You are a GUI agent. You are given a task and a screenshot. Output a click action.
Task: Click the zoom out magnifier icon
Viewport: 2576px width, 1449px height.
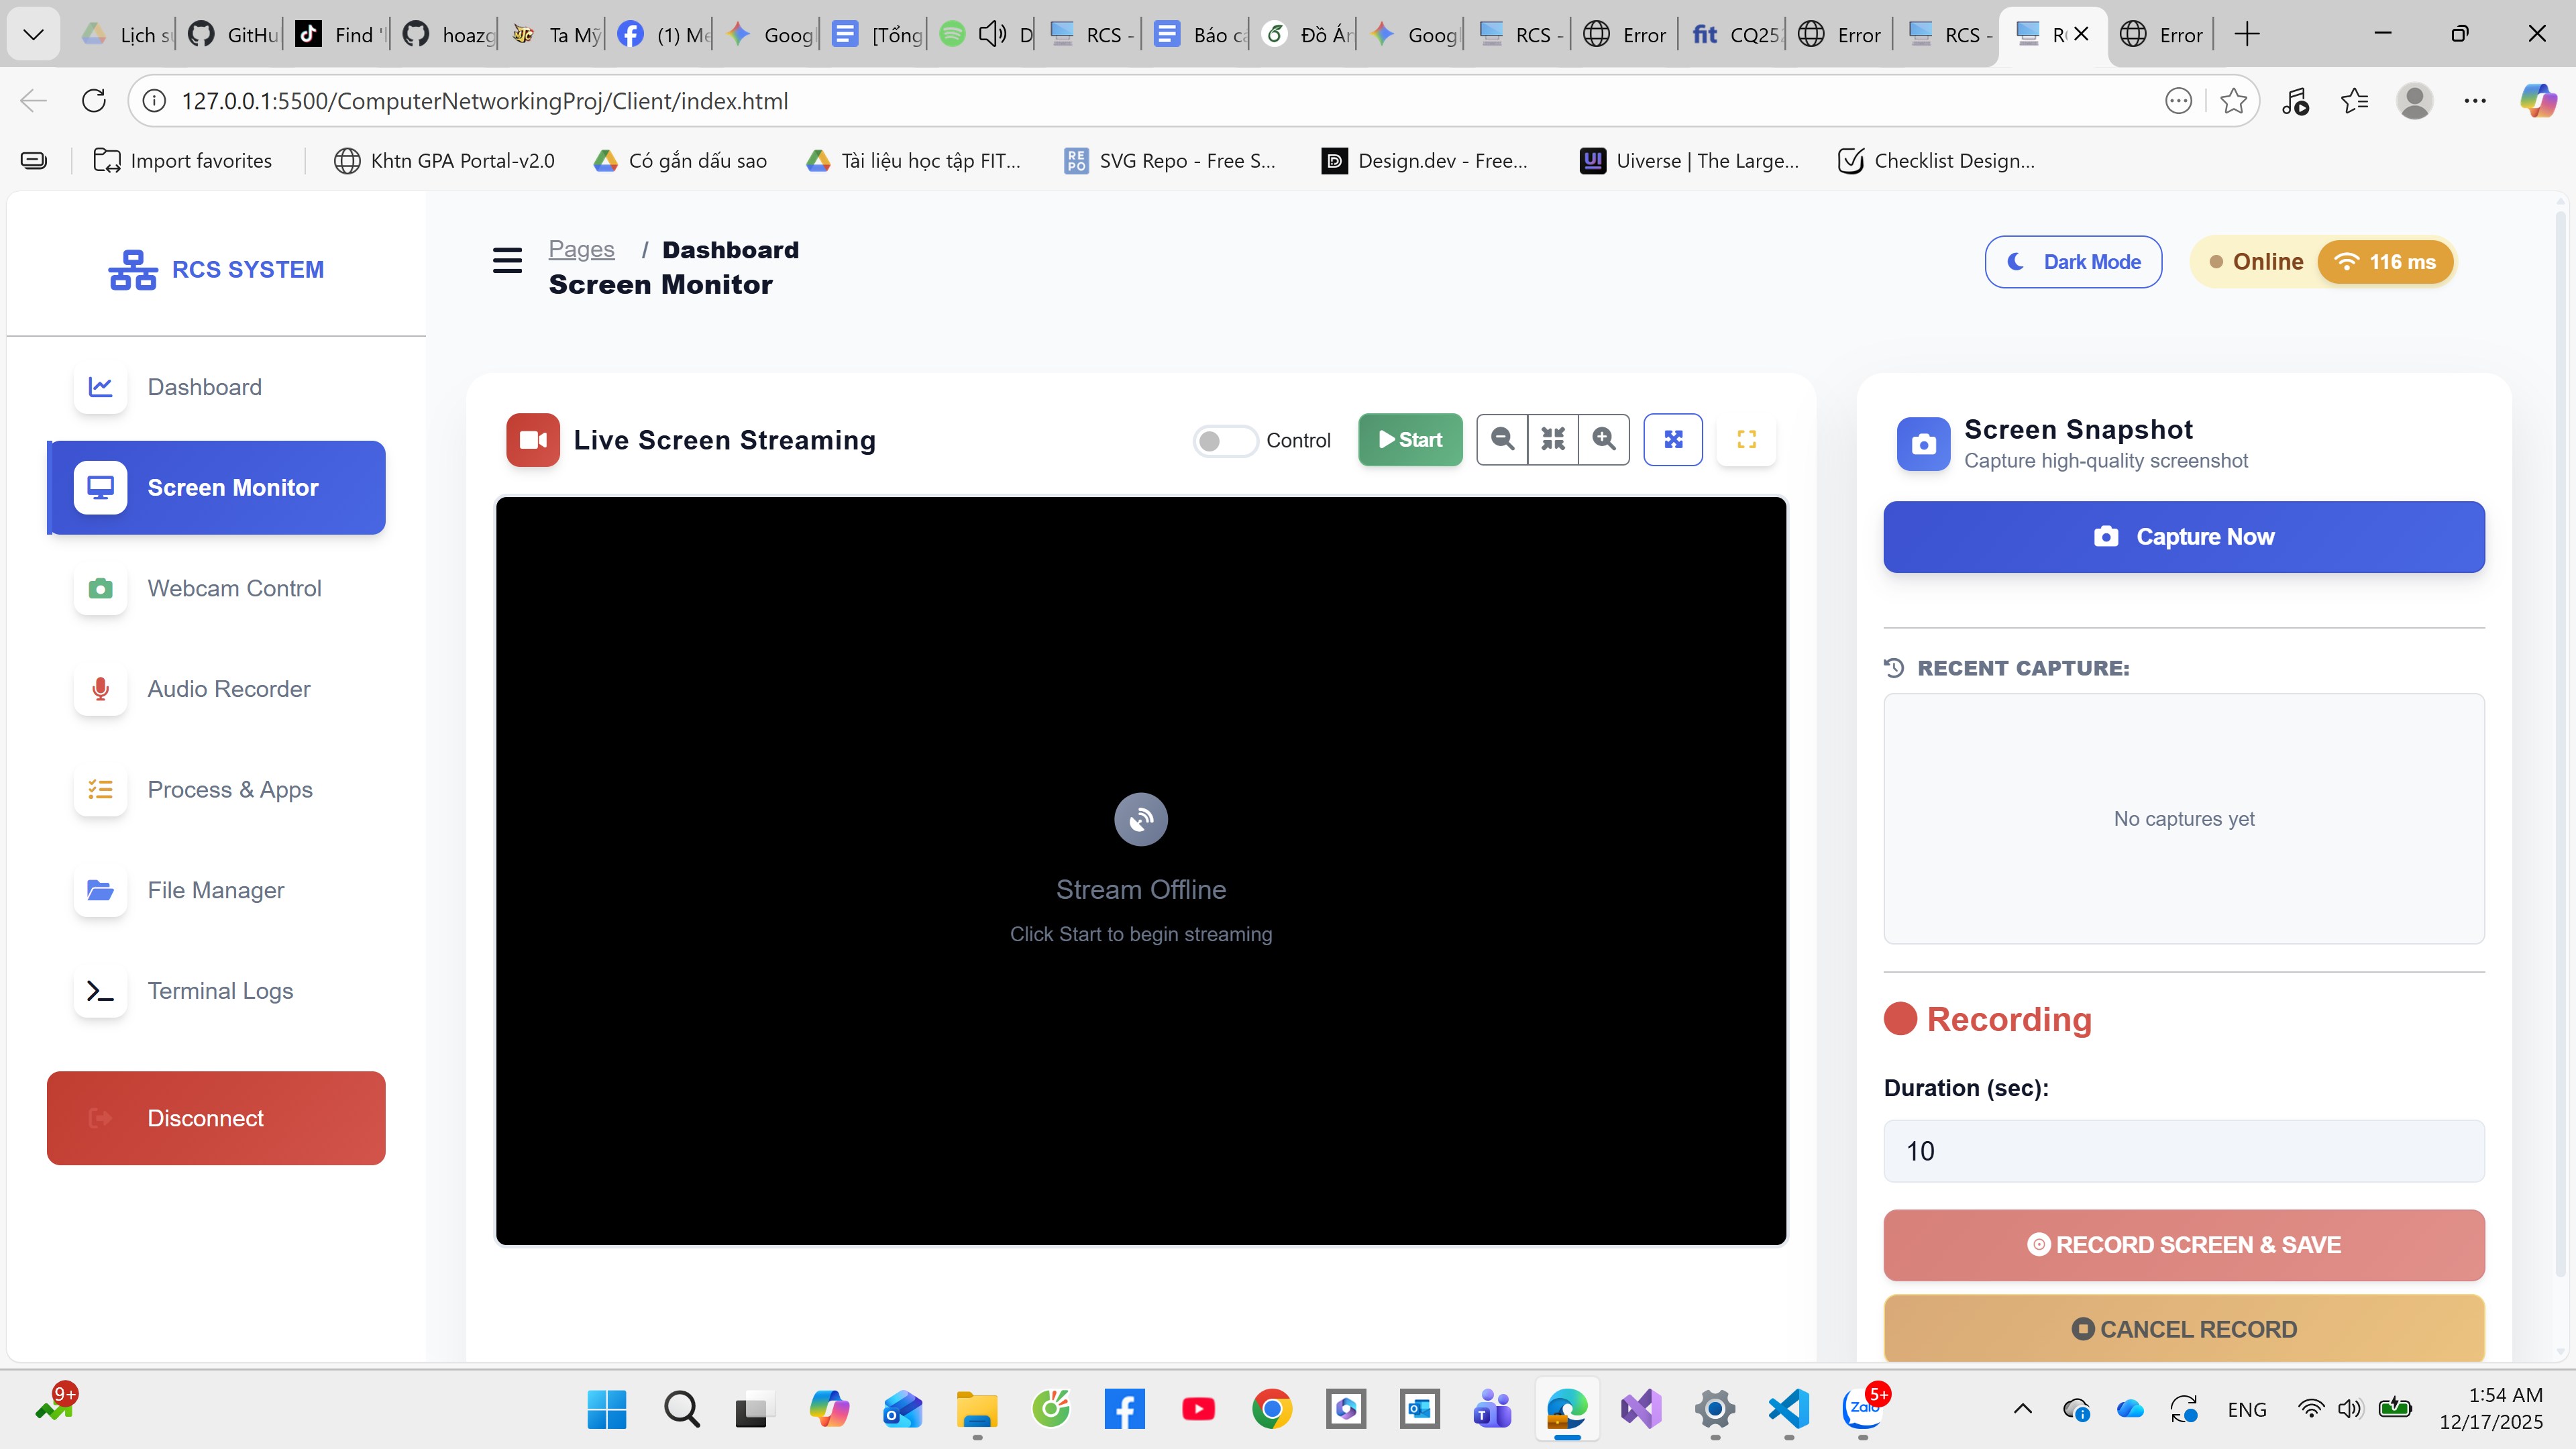tap(1502, 439)
